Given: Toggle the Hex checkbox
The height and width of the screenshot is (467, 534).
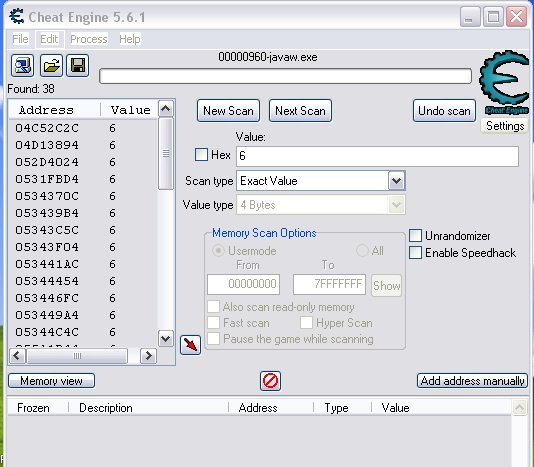Looking at the screenshot, I should tap(201, 155).
